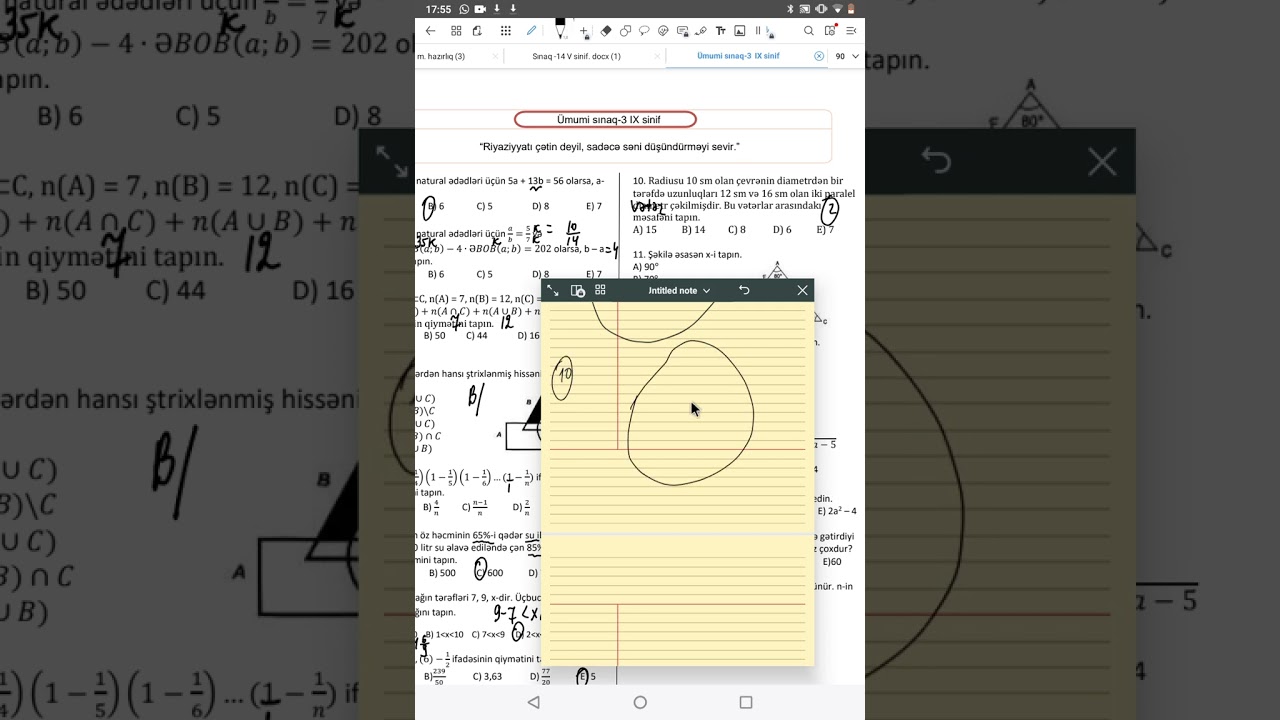Click answer 'B) 500' in the document
Screen dimensions: 1280x720
pyautogui.click(x=442, y=573)
